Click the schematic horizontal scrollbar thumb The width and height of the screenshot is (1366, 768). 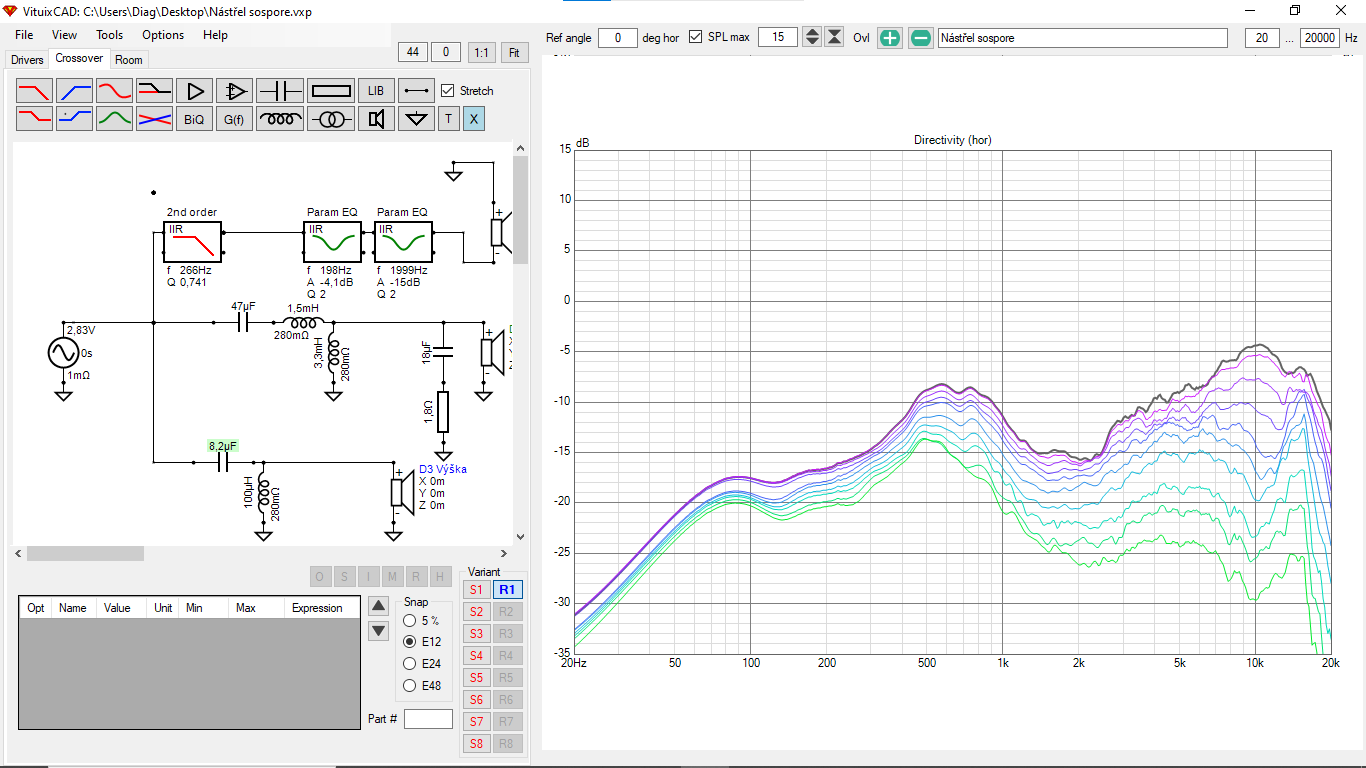coord(85,553)
